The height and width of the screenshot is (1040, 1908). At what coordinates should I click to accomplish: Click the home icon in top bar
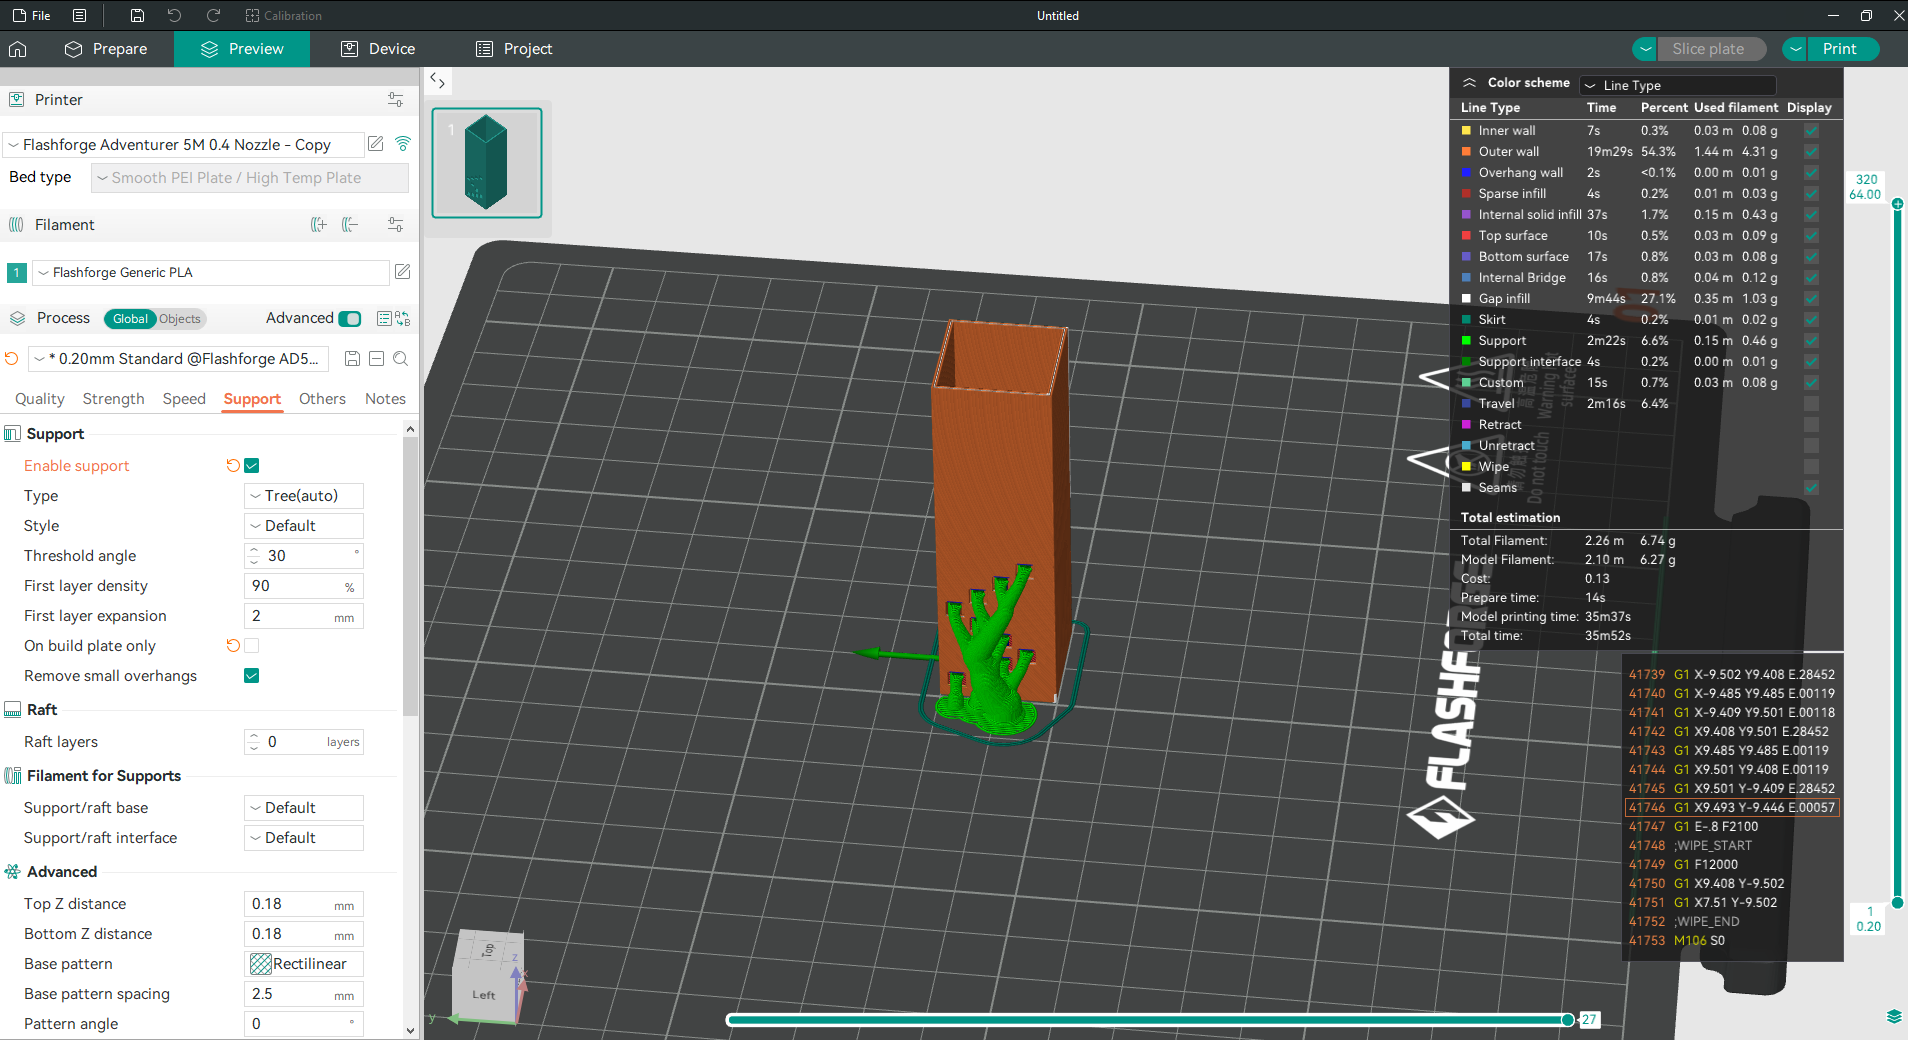point(18,49)
